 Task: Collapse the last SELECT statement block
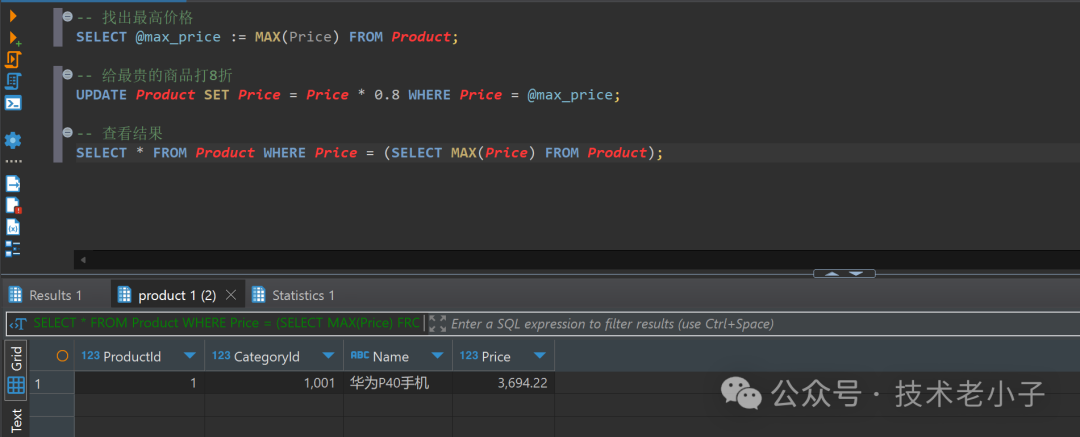pos(66,133)
